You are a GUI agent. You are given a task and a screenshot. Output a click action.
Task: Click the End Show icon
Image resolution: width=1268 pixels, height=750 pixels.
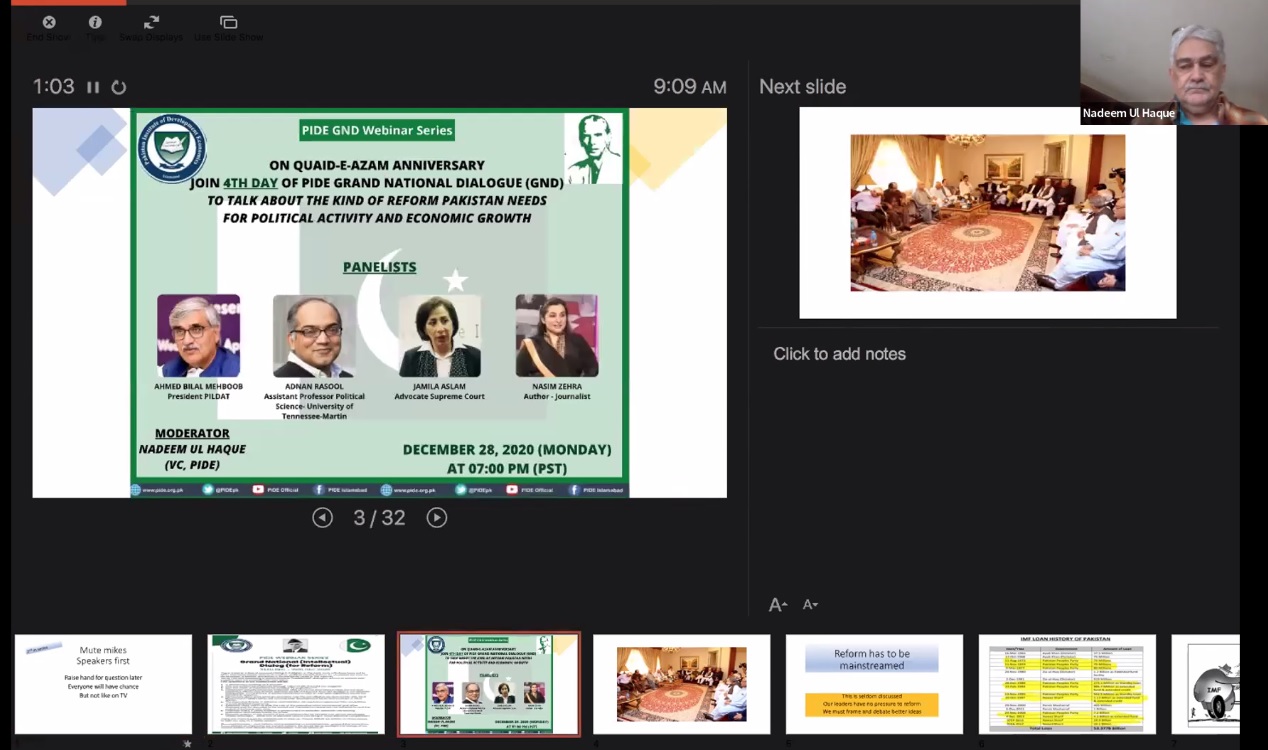click(x=48, y=22)
